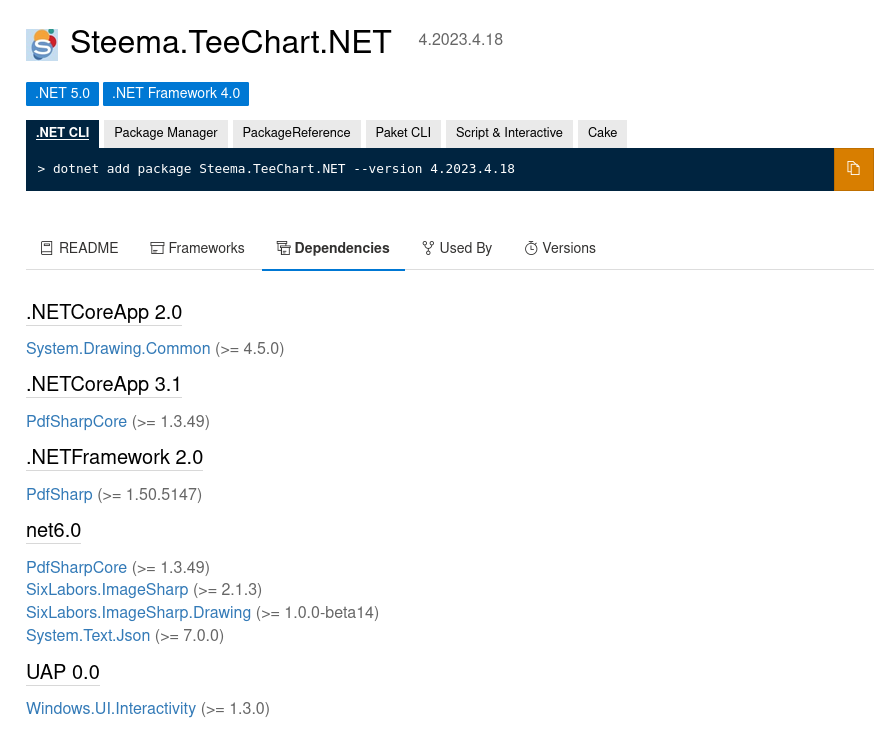Open PdfSharpCore link under .NETCoreApp 3.1
Screen dimensions: 884x742
(x=77, y=422)
